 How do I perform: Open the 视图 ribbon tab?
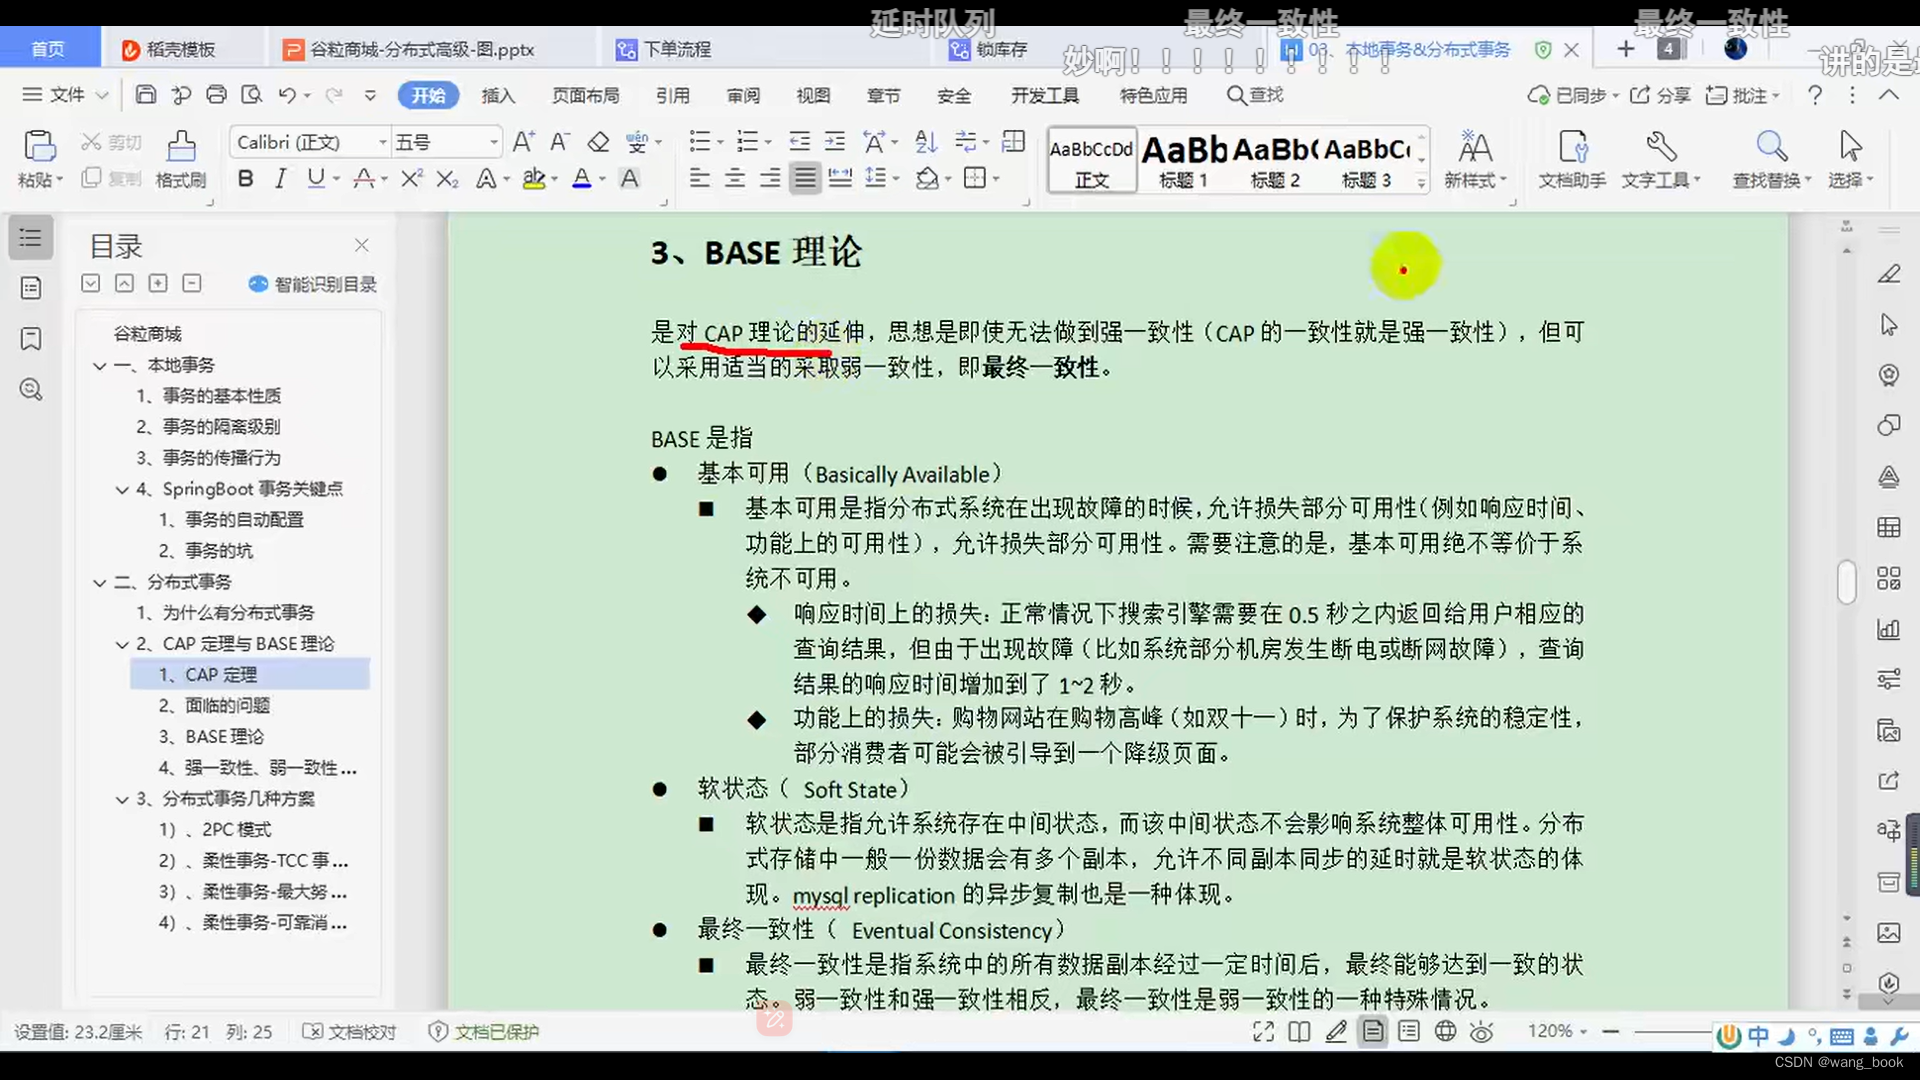pyautogui.click(x=813, y=95)
